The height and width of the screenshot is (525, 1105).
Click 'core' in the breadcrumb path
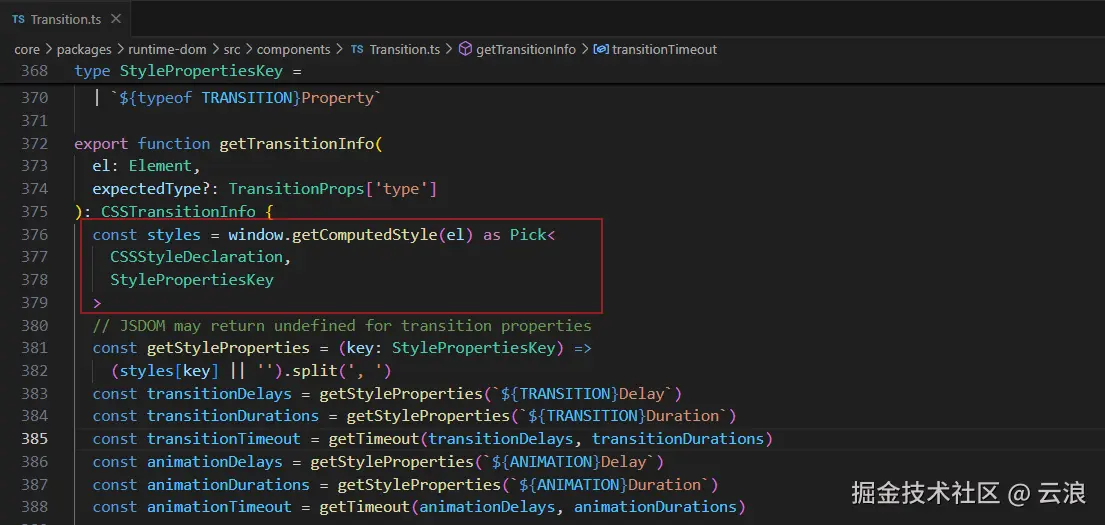(x=27, y=49)
